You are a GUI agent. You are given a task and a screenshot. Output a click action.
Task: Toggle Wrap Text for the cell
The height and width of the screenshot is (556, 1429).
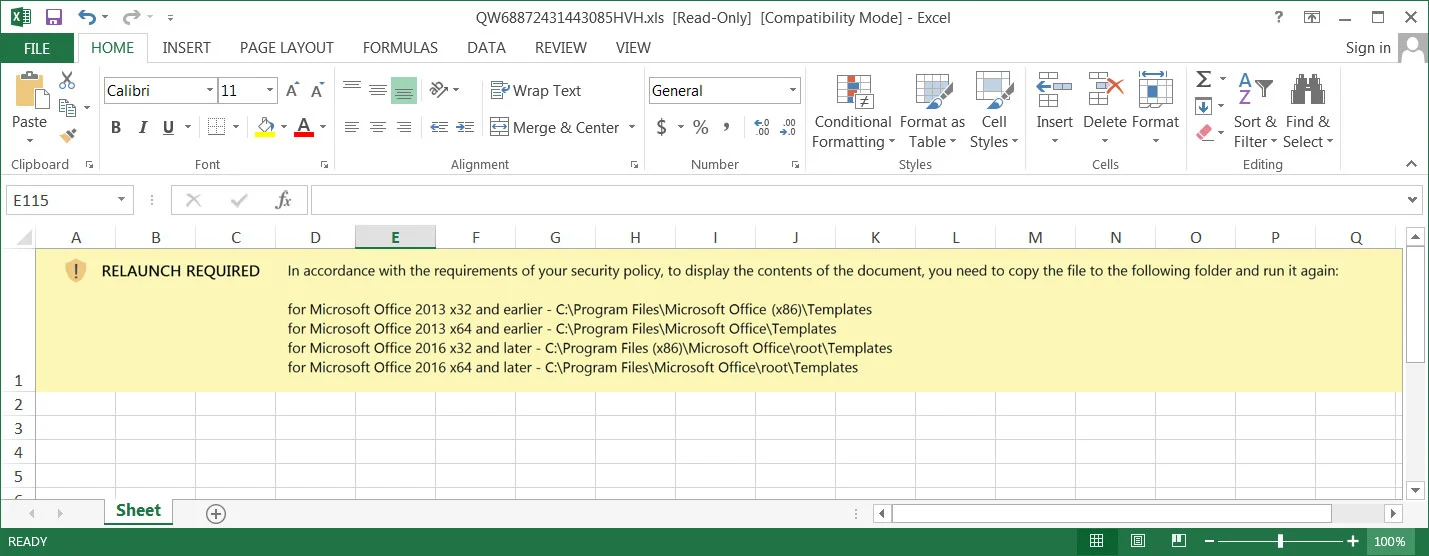535,90
